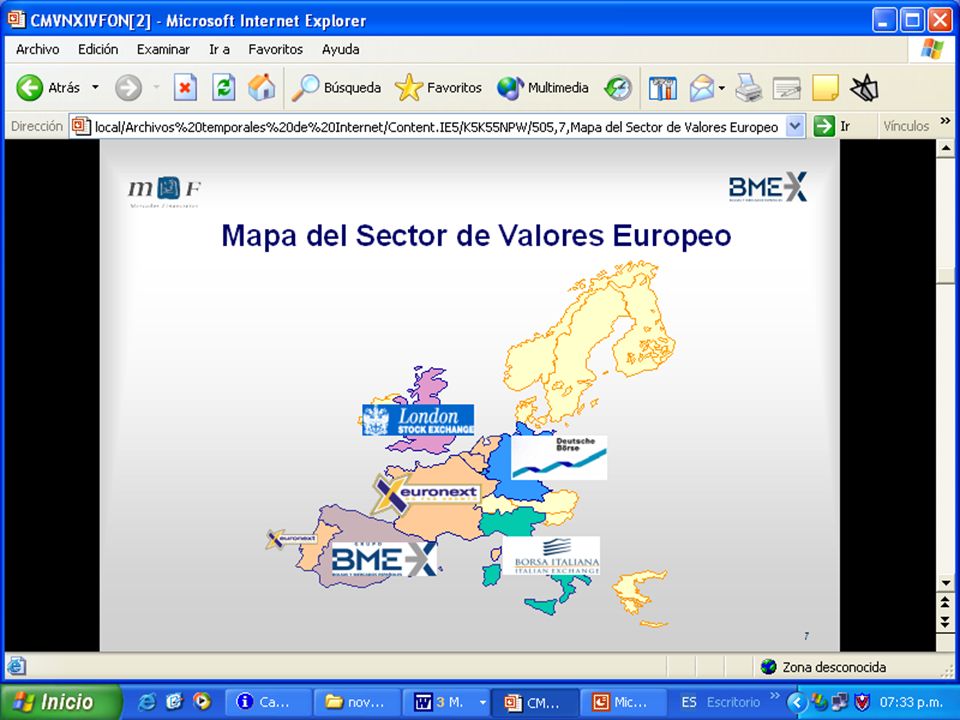The image size is (960, 720).
Task: Click the tools icon beside History
Action: pos(662,88)
